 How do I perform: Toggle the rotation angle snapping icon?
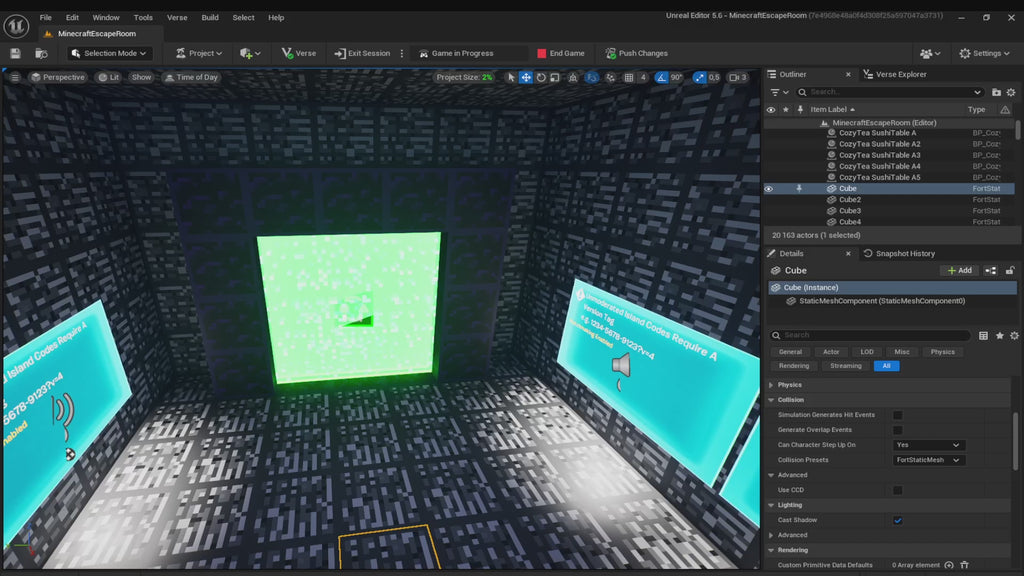click(x=661, y=77)
